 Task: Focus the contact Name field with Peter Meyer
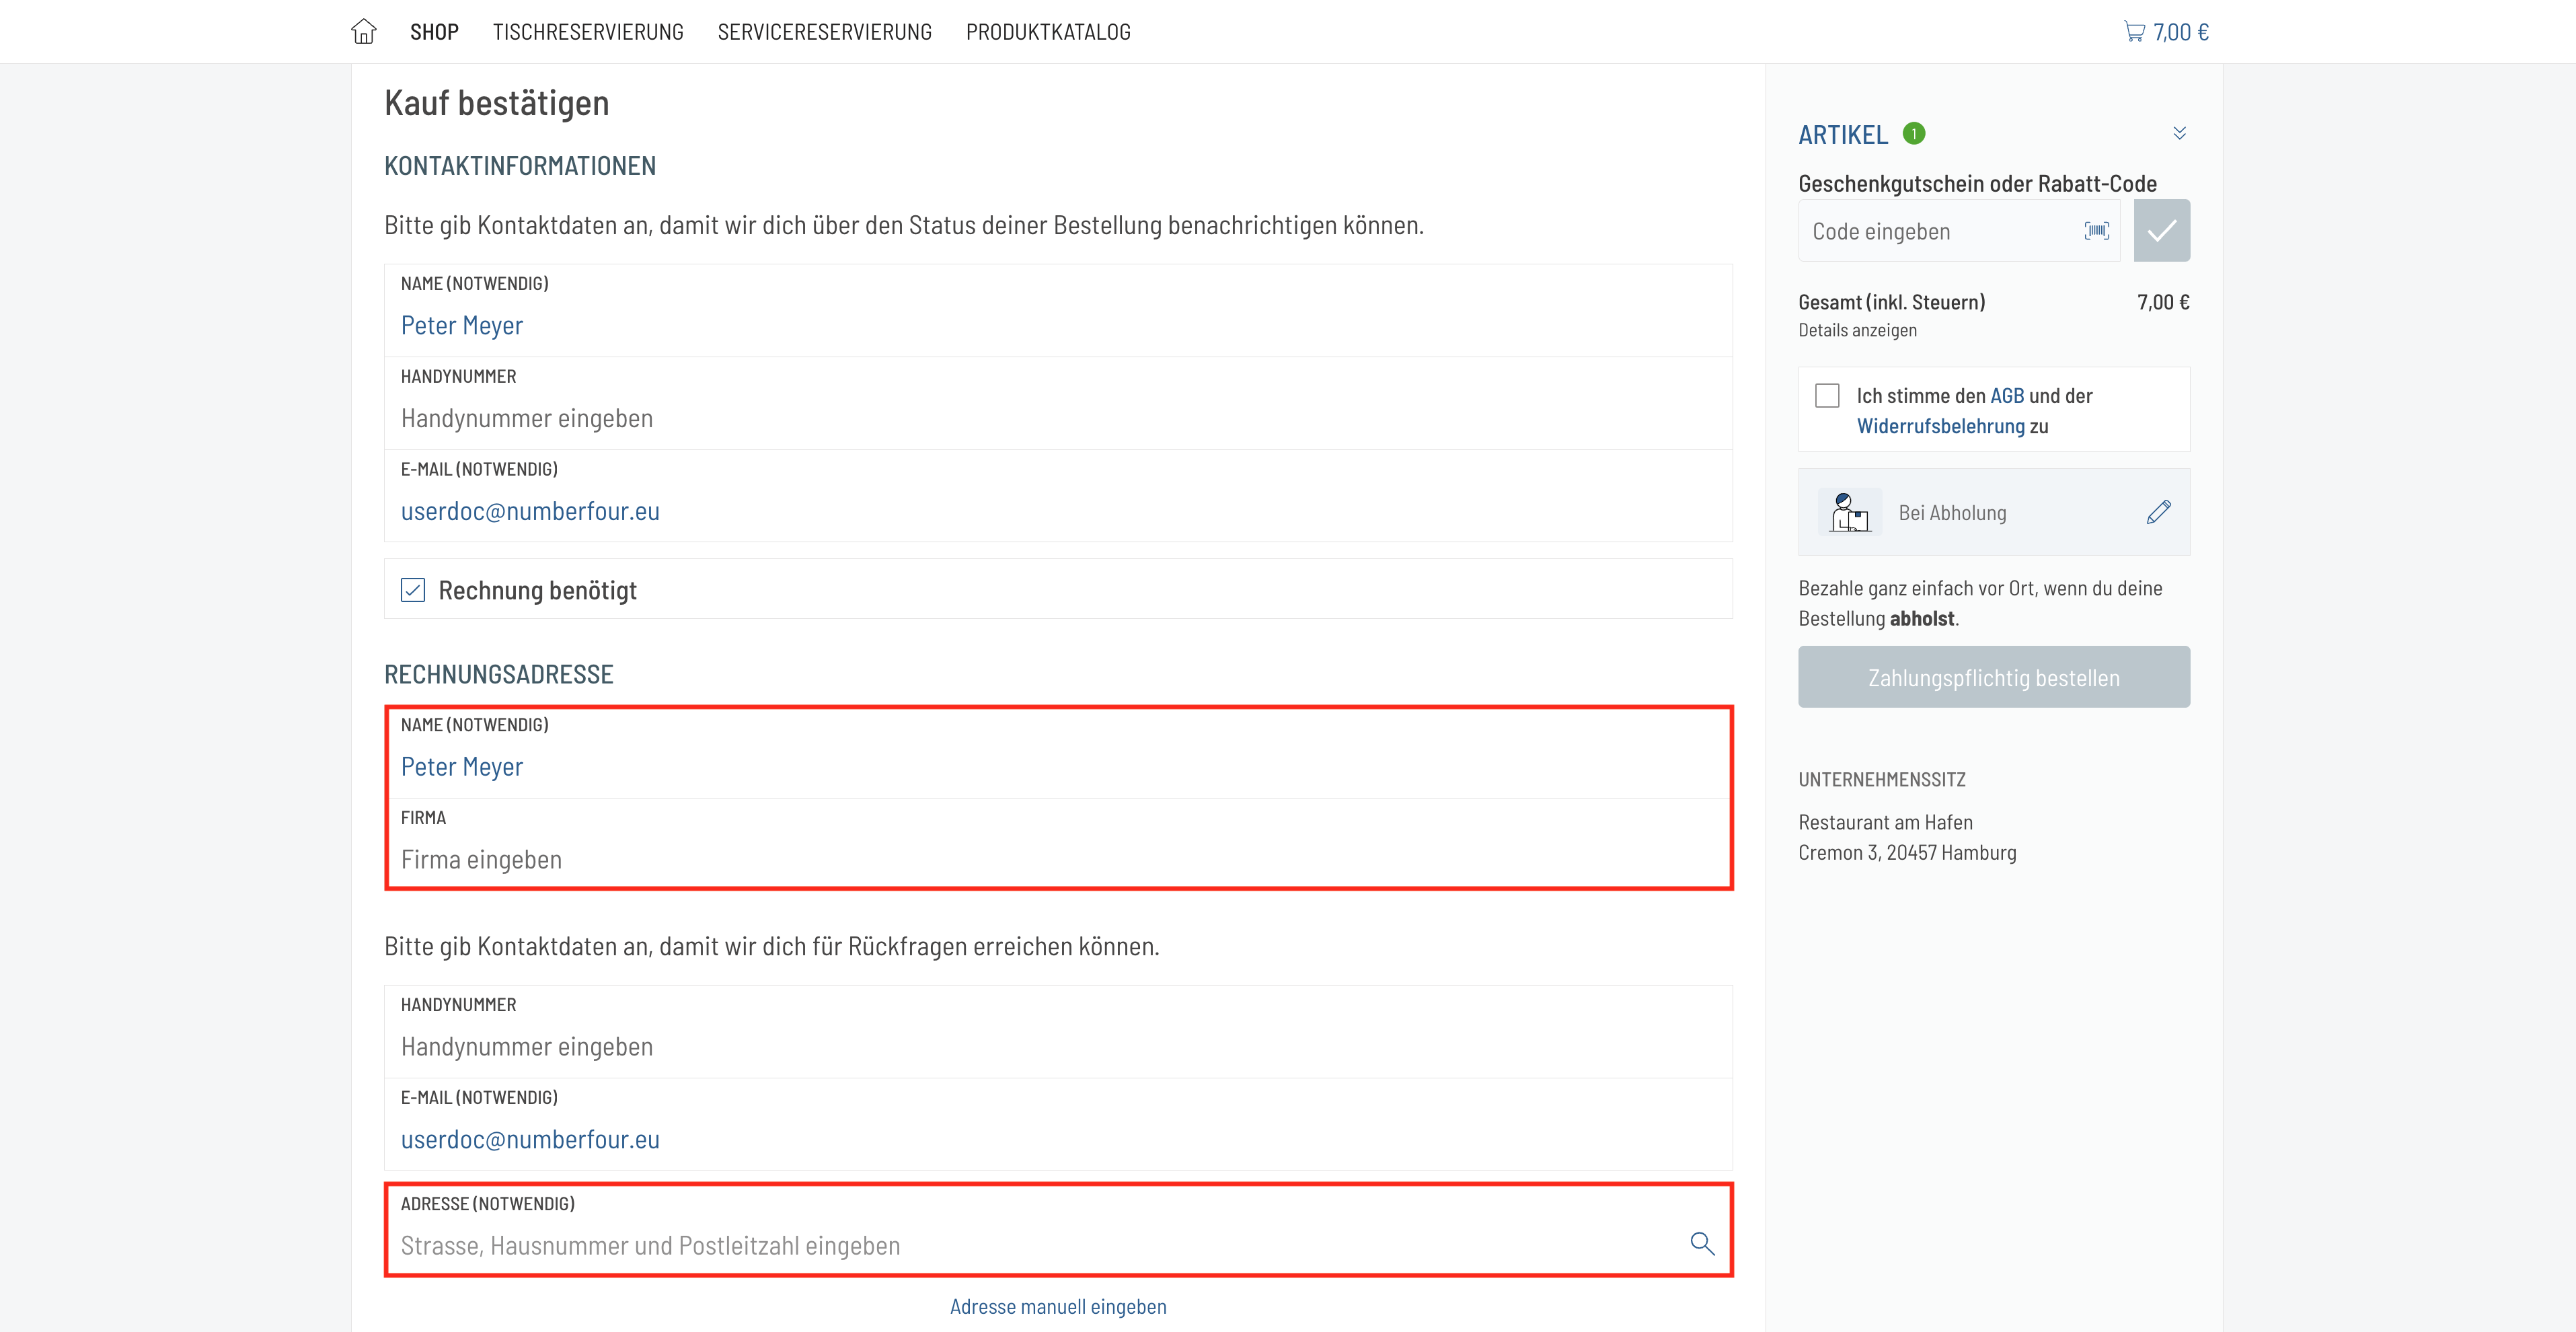pyautogui.click(x=1058, y=310)
